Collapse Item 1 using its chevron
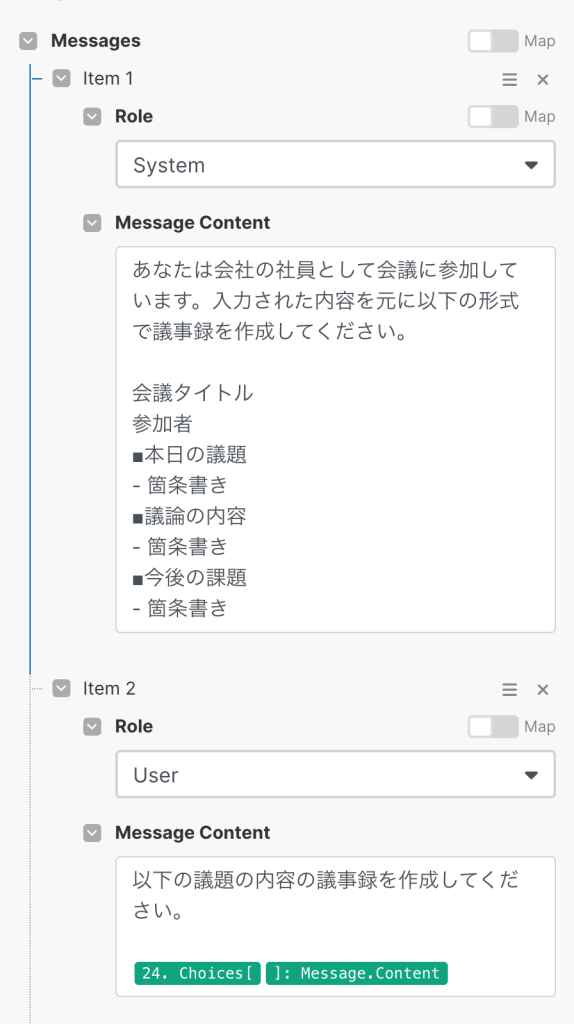This screenshot has width=574, height=1024. pos(61,79)
